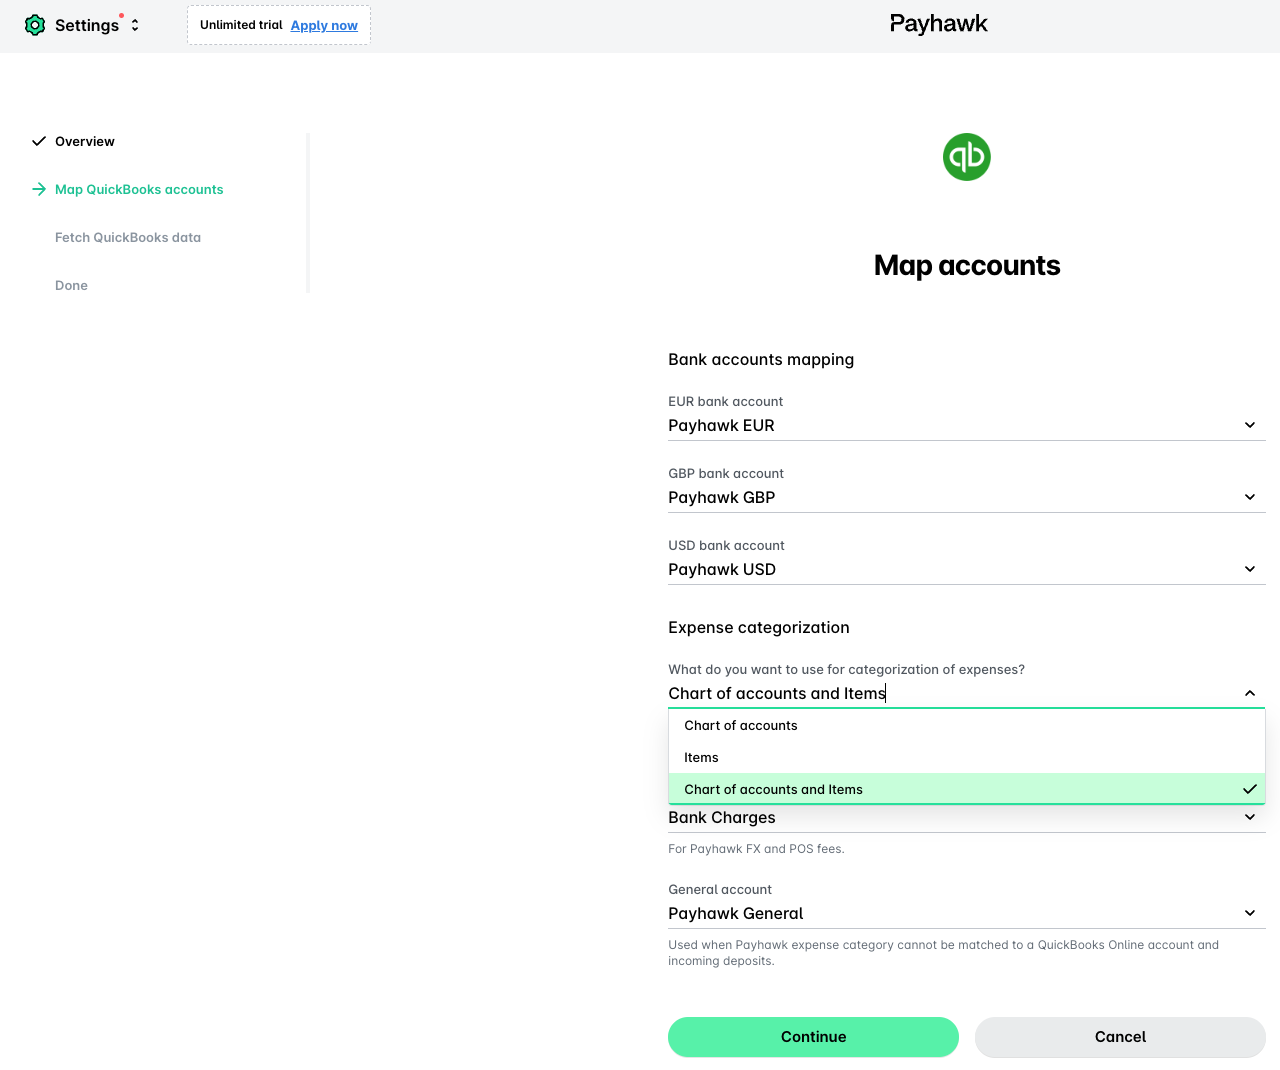Click the General account label
Viewport: 1280px width, 1070px height.
click(720, 889)
